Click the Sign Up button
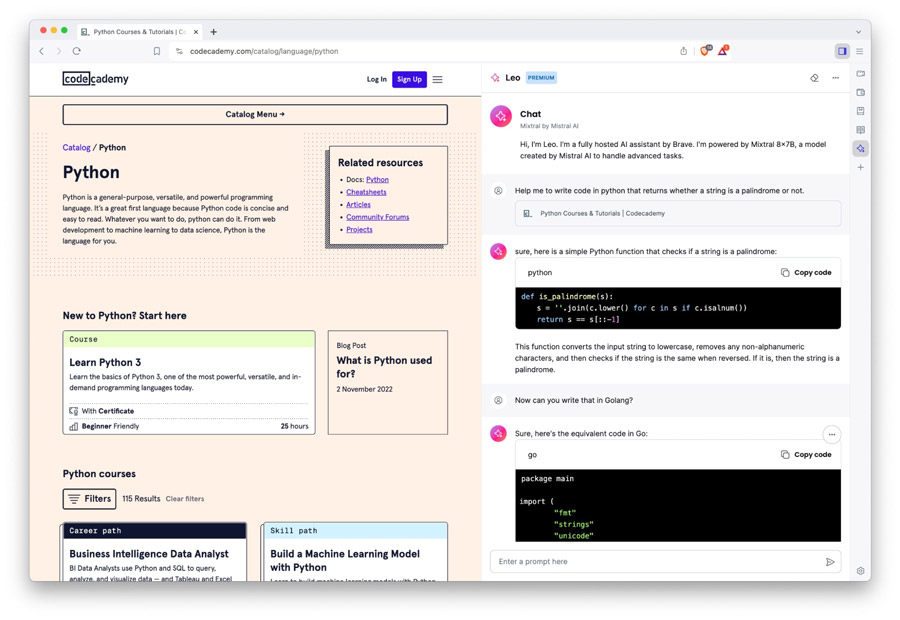This screenshot has height=620, width=900. [409, 79]
